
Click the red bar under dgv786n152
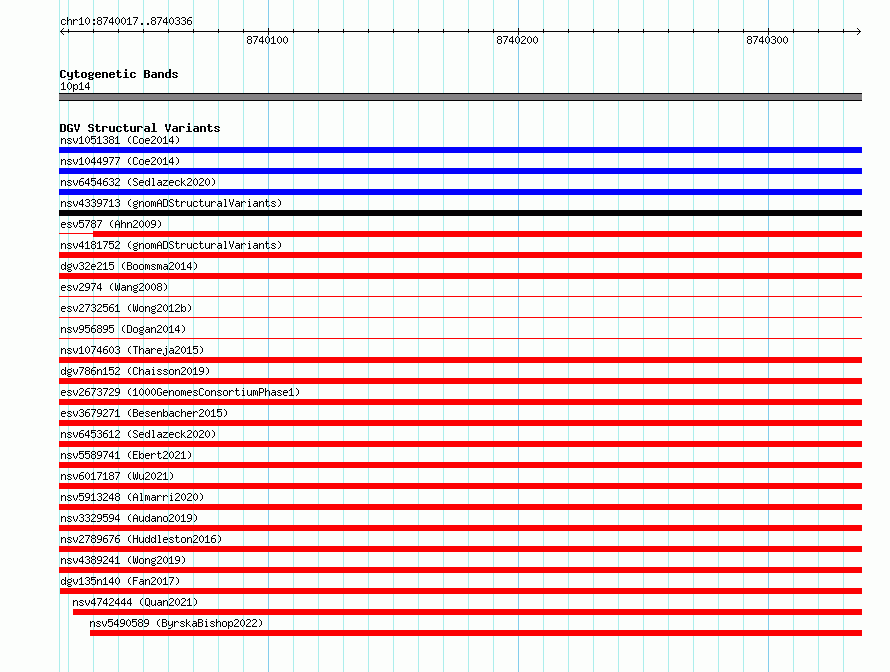460,381
